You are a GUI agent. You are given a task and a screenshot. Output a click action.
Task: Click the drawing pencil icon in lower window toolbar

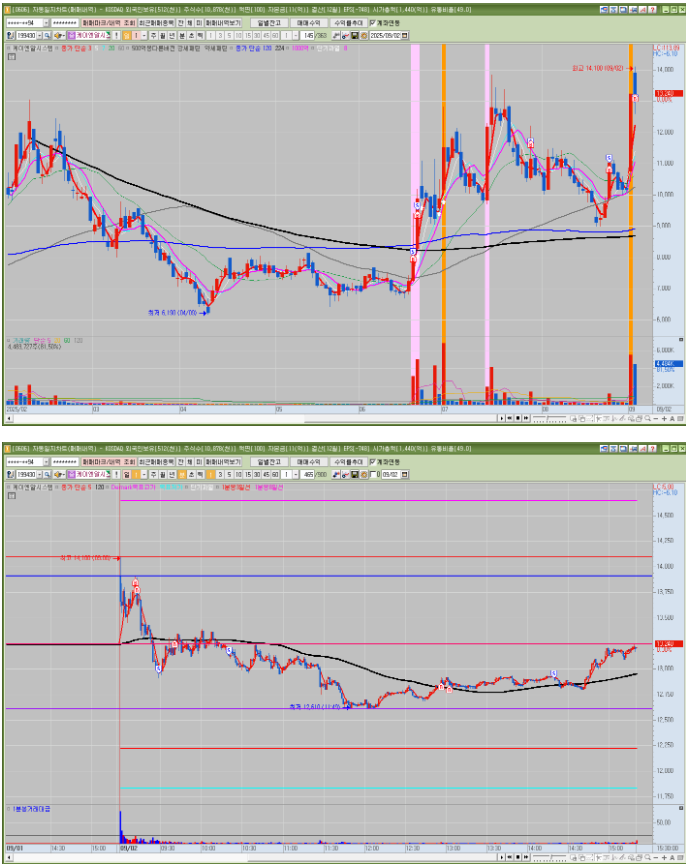click(x=344, y=474)
